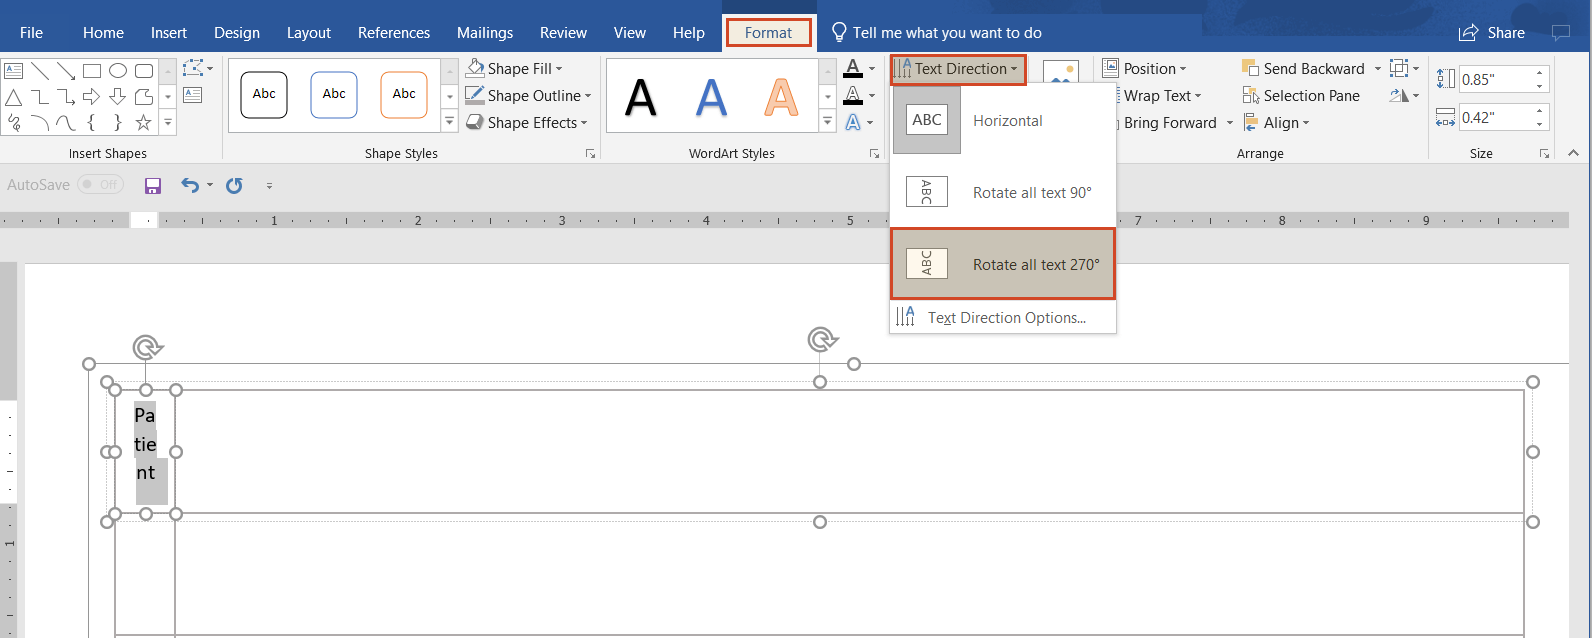Pick the blue letter A WordArt style
The width and height of the screenshot is (1592, 638).
tap(711, 97)
